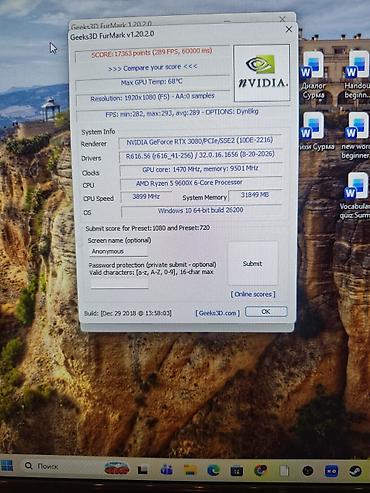Click the GPU core 1470 MHz clocks value
This screenshot has height=493, width=370.
pos(201,169)
